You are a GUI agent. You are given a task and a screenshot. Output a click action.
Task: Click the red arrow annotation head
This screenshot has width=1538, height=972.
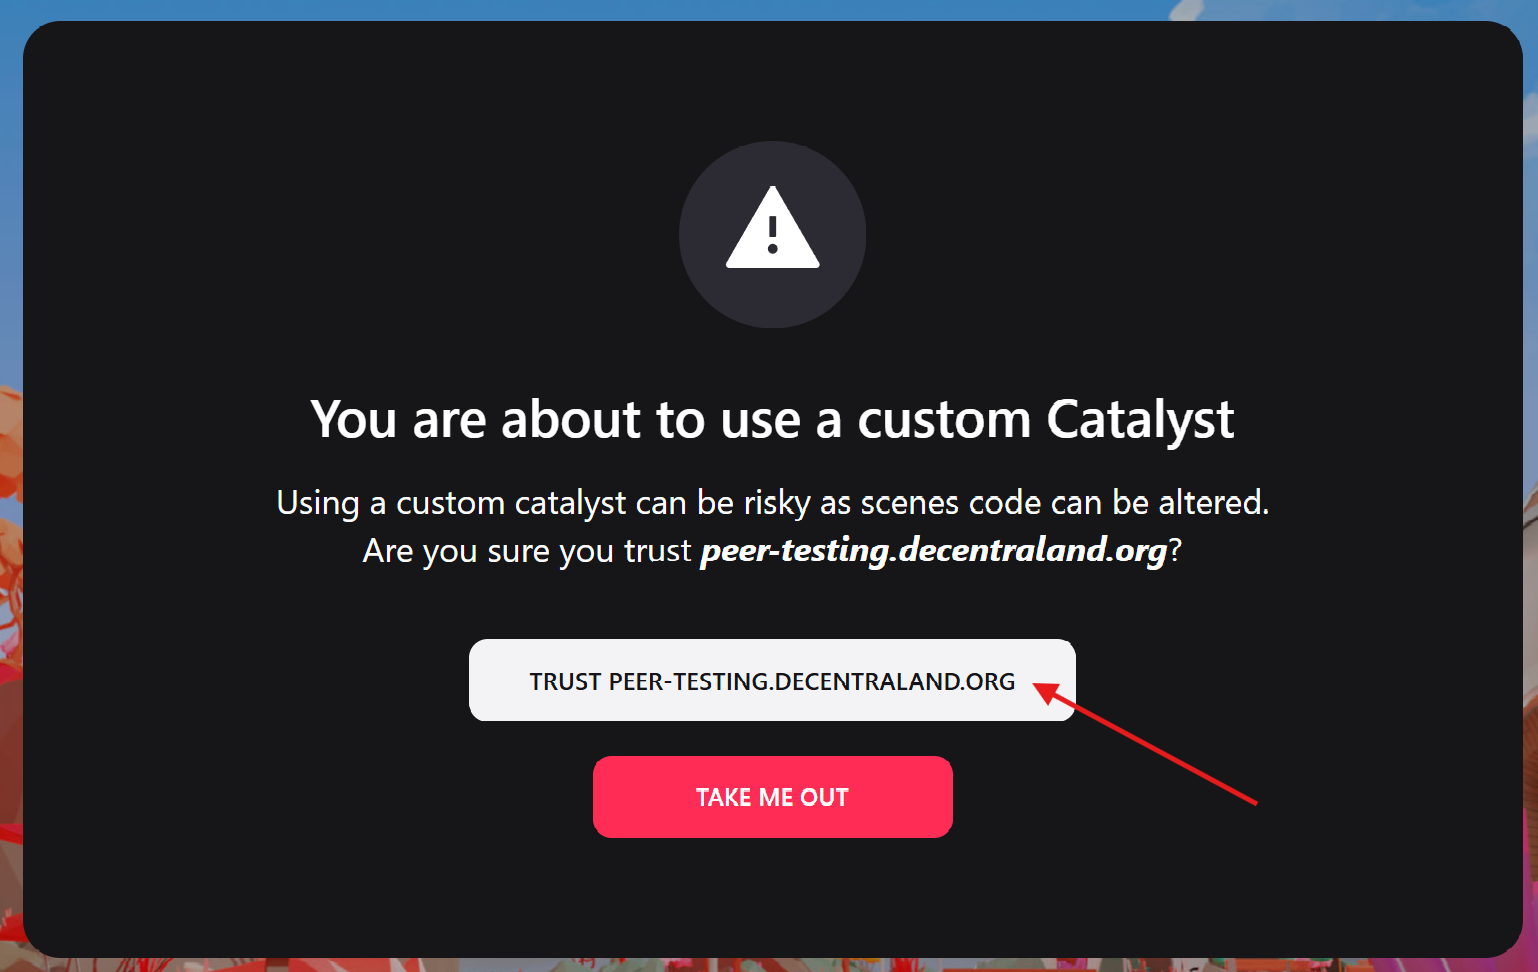pyautogui.click(x=1045, y=691)
